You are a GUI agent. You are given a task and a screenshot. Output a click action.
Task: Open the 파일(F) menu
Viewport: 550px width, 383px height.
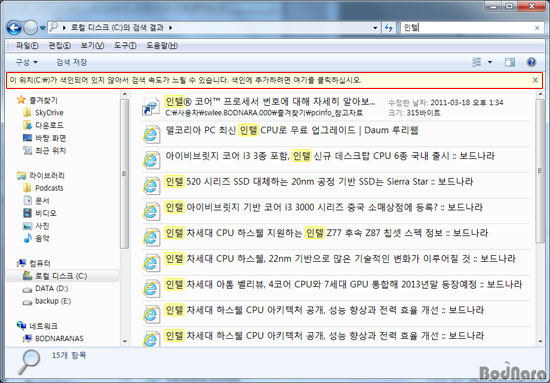pyautogui.click(x=27, y=46)
